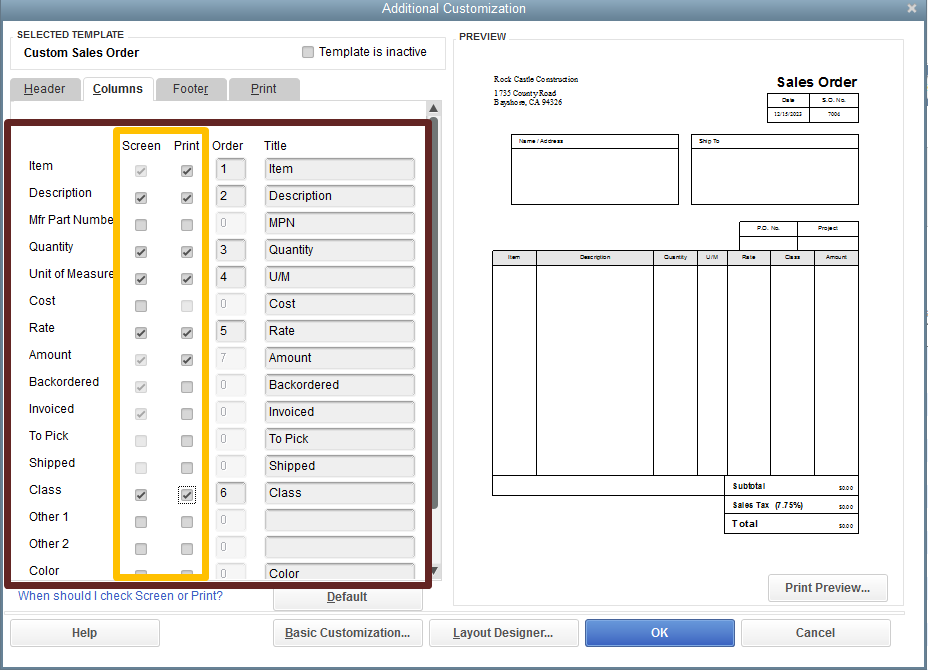This screenshot has height=670, width=928.
Task: Edit the Amount title field
Action: (340, 358)
